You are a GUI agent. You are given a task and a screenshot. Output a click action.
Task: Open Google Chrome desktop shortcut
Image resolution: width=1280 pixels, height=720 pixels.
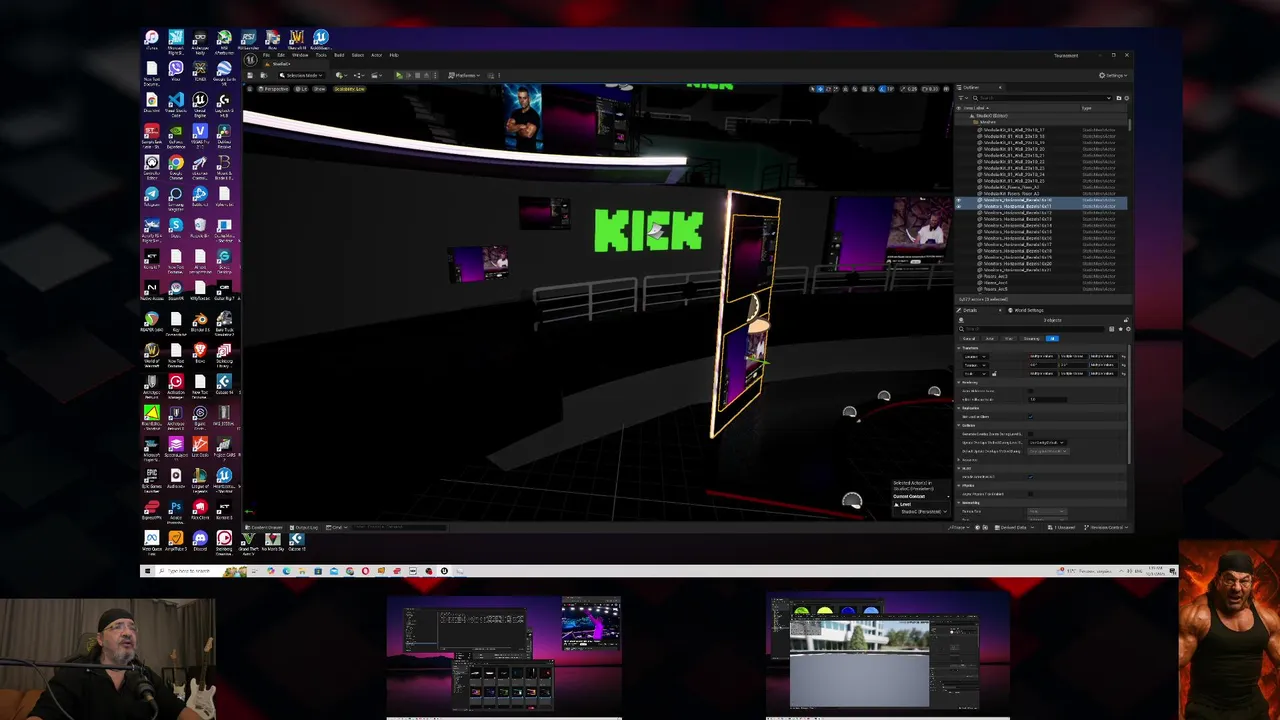pyautogui.click(x=176, y=164)
